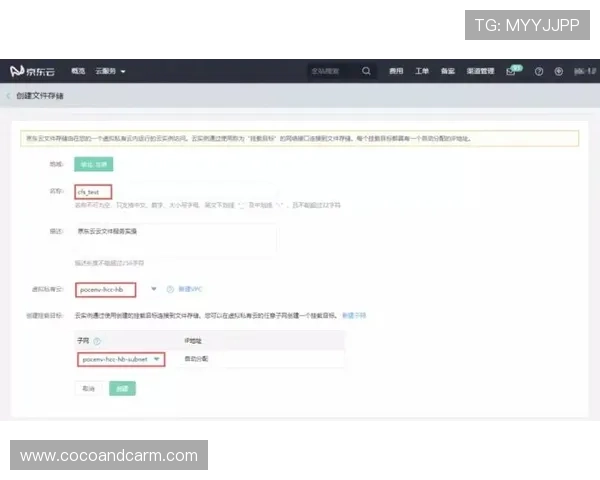Viewport: 600px width, 480px height.
Task: Open the subnet dropdown pocenv-hcc-hb-subnet
Action: pyautogui.click(x=121, y=359)
